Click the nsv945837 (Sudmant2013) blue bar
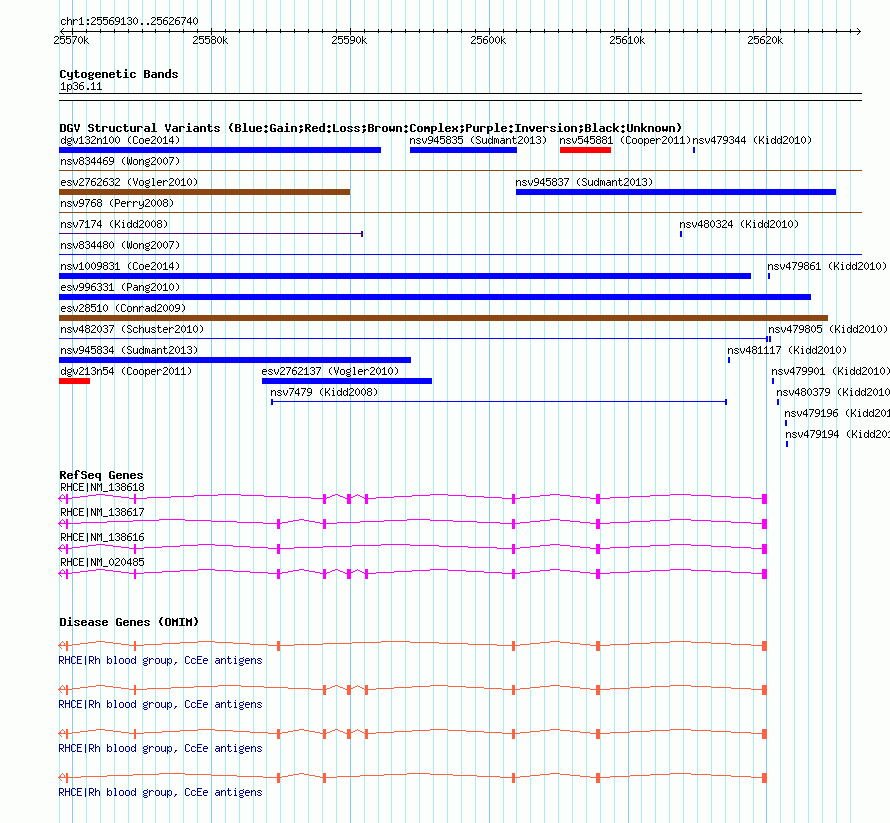 point(675,192)
